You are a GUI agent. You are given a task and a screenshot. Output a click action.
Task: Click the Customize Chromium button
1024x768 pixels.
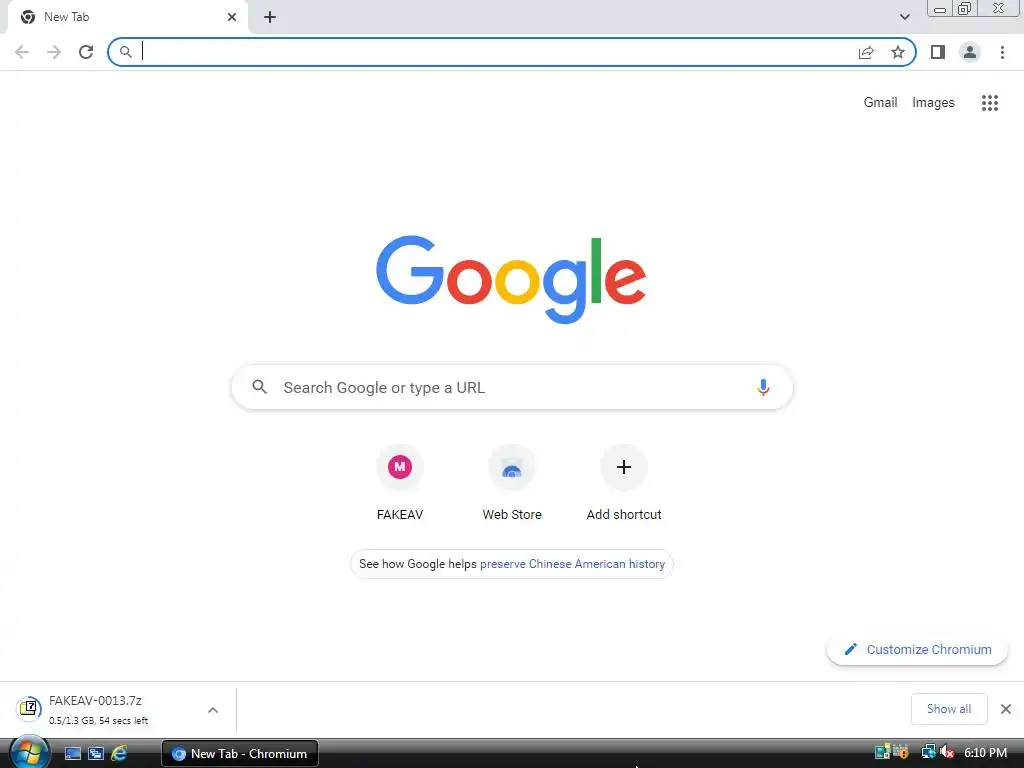click(918, 649)
